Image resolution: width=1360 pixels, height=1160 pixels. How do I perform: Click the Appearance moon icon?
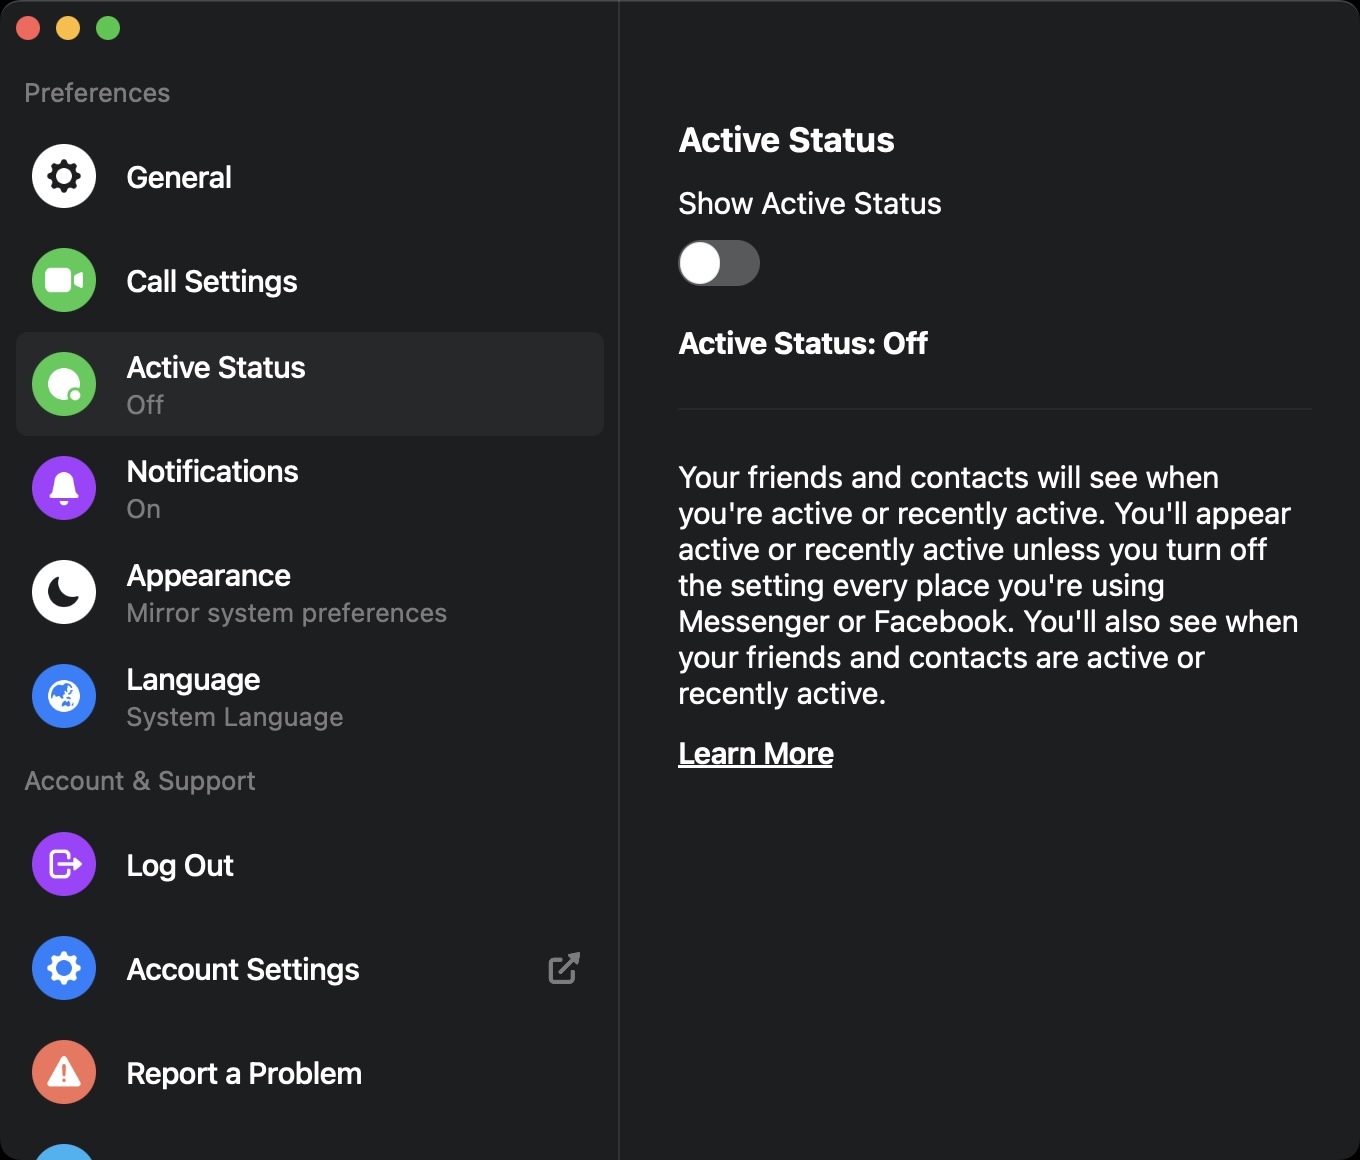pyautogui.click(x=64, y=593)
